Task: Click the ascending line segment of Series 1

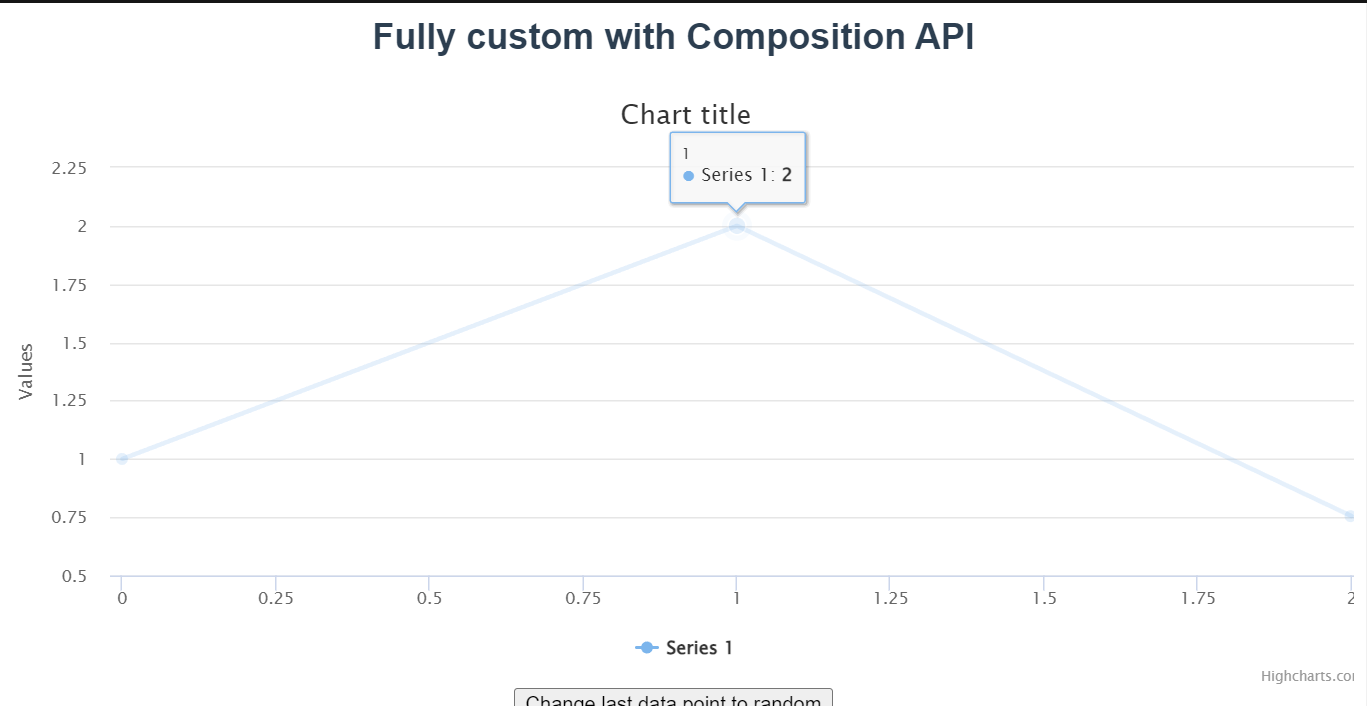Action: [429, 343]
